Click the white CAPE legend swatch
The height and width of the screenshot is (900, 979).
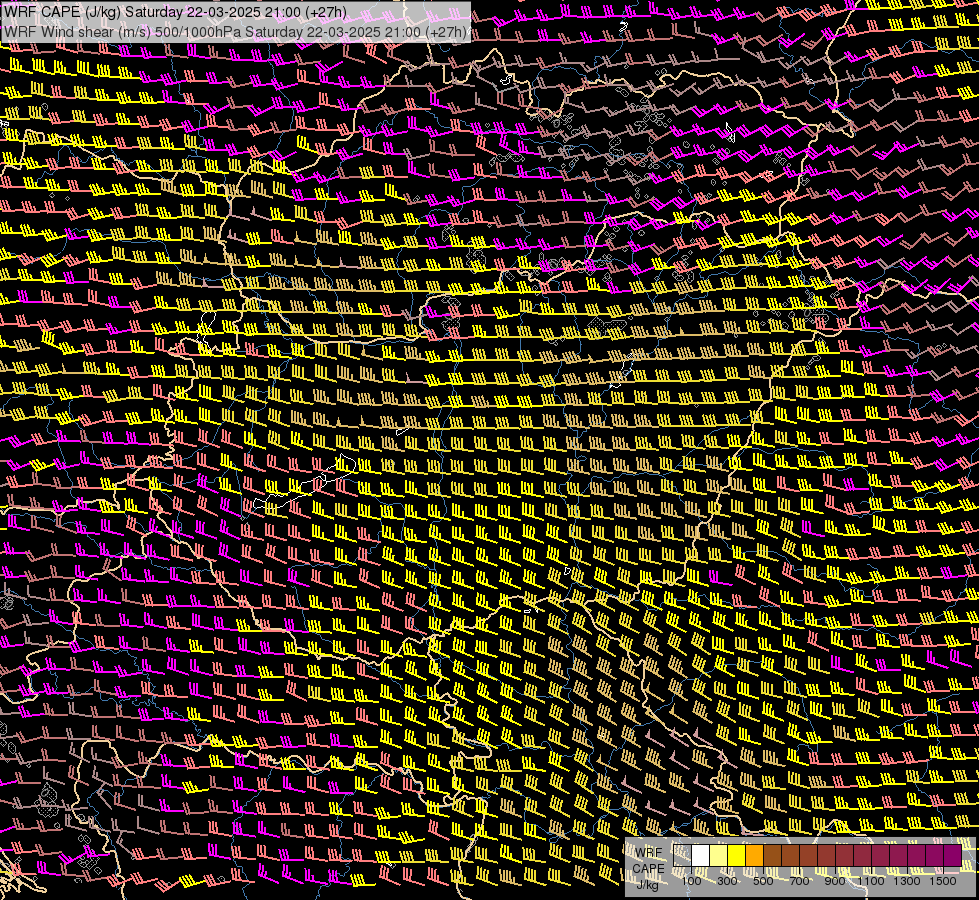[x=701, y=855]
